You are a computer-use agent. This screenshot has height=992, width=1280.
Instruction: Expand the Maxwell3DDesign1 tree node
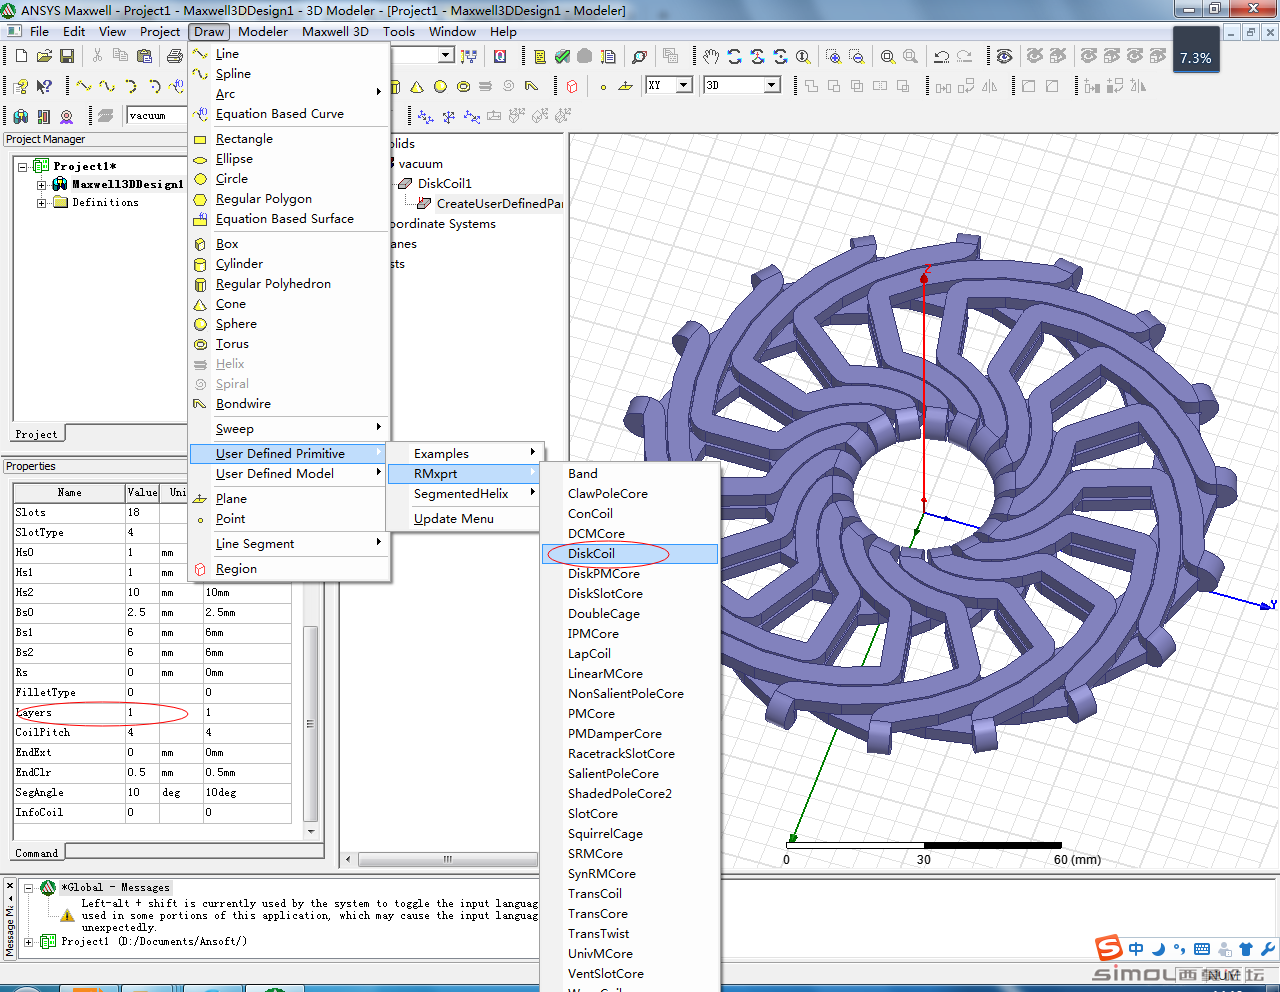[41, 185]
